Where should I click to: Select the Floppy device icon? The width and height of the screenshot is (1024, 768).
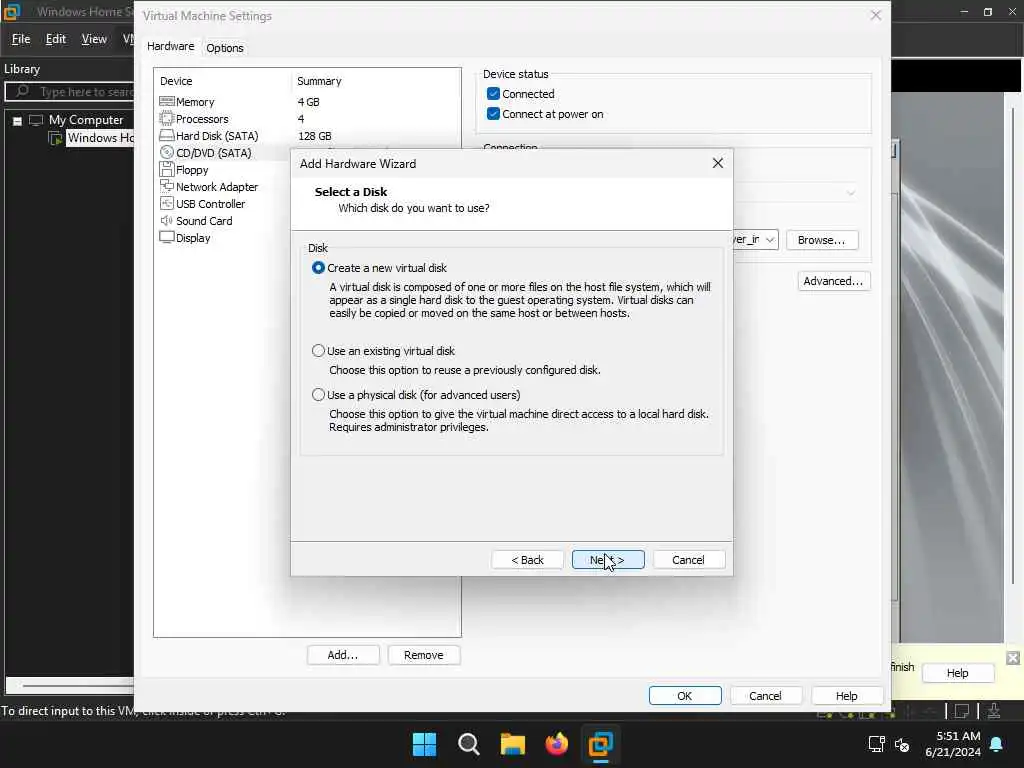[x=167, y=169]
